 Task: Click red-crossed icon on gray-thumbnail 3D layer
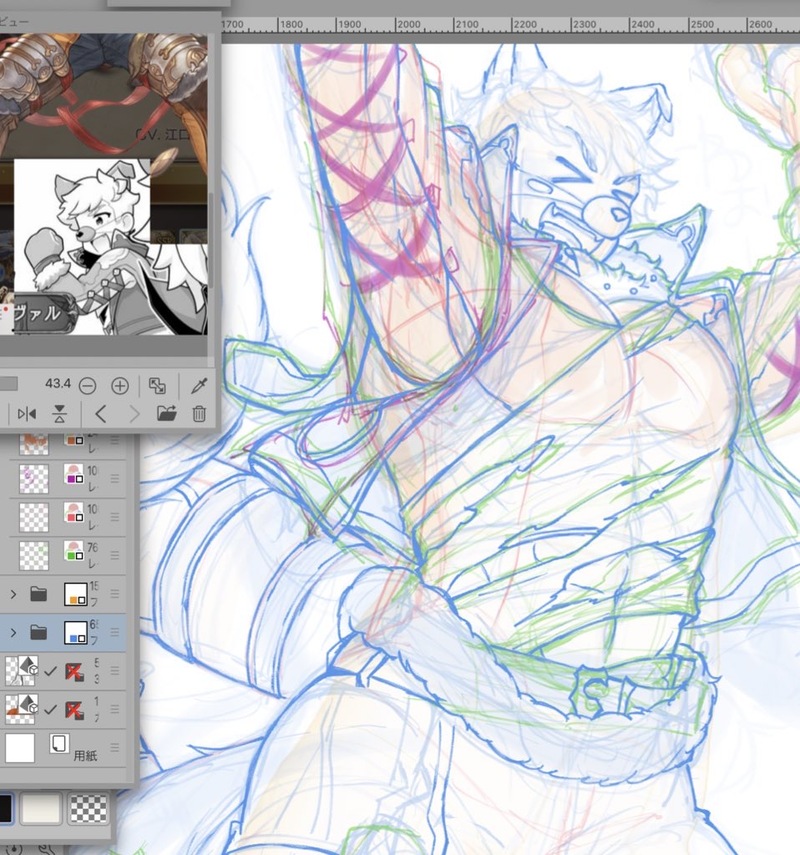tap(75, 671)
